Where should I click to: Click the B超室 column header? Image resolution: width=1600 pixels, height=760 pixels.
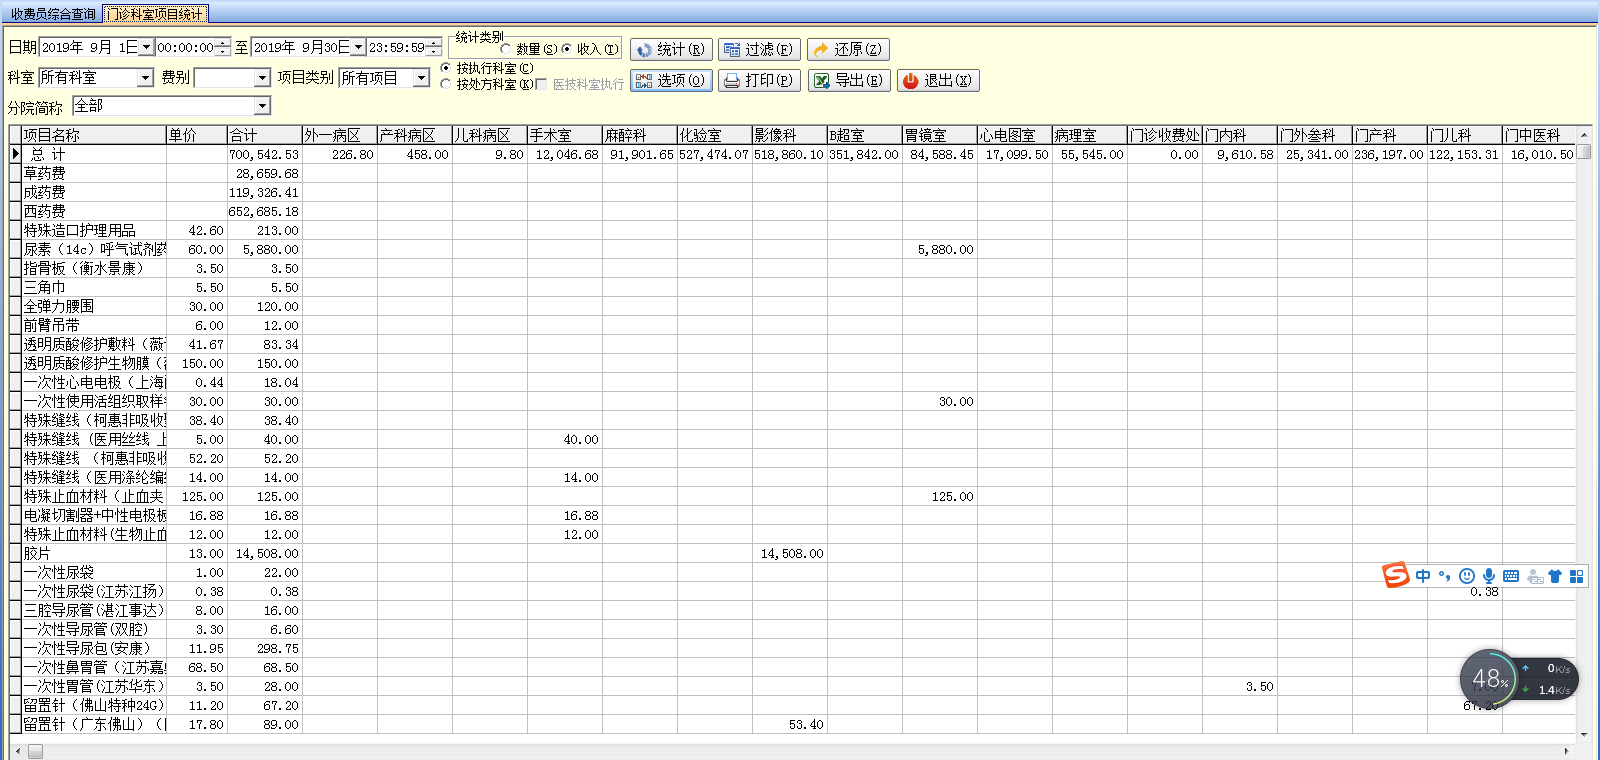(865, 135)
